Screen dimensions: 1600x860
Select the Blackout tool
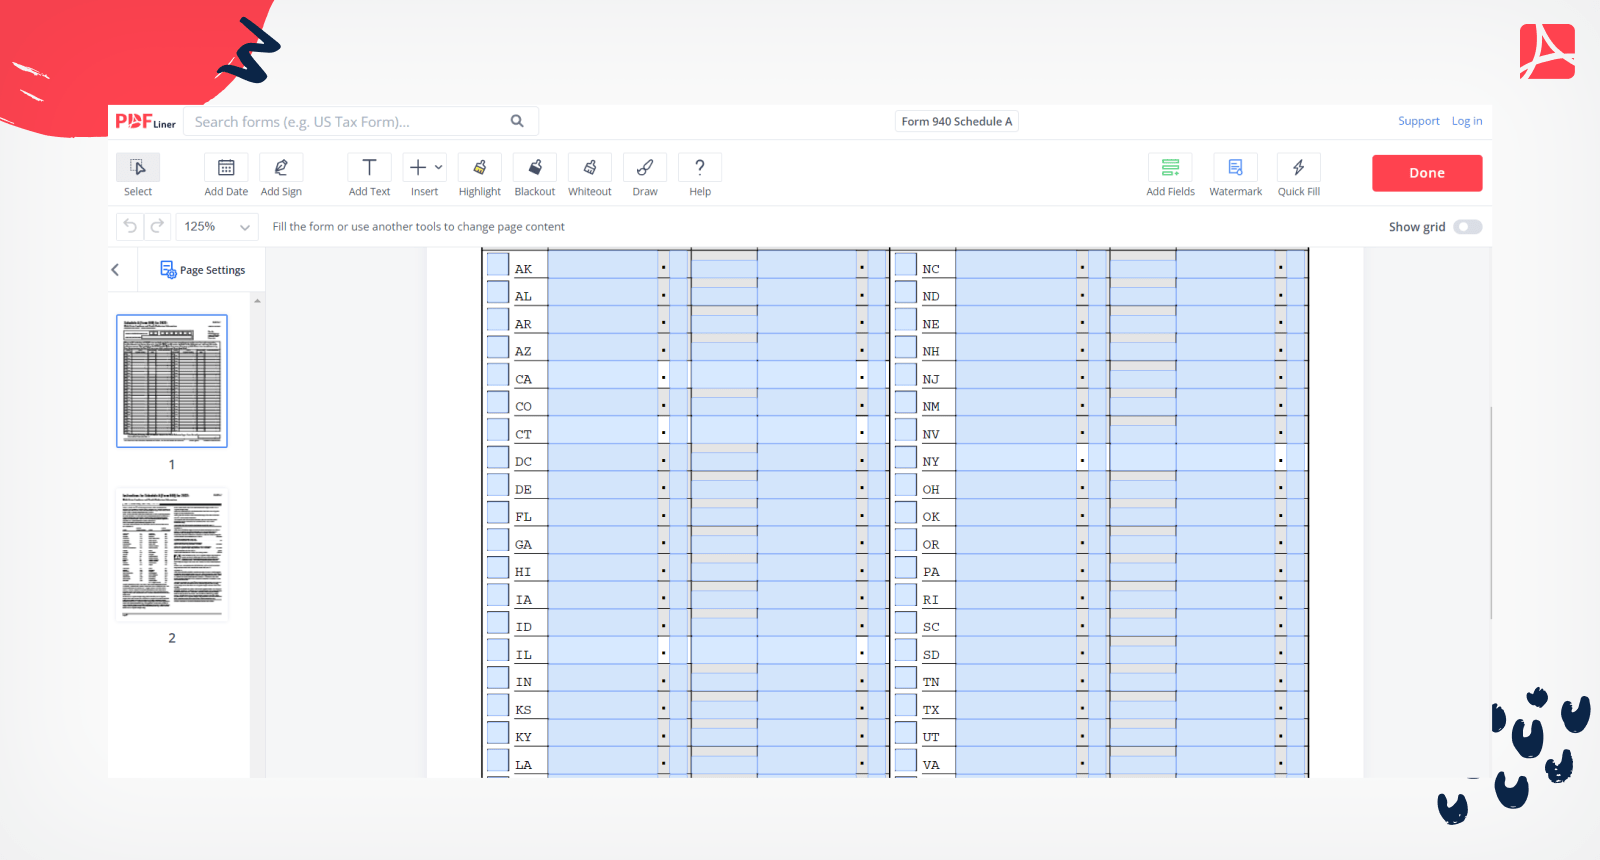tap(535, 168)
